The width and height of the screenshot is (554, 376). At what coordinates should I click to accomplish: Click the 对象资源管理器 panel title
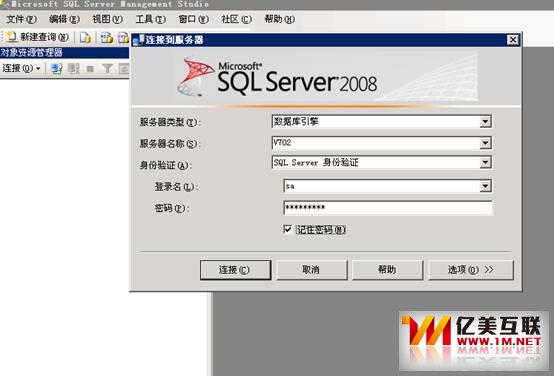click(32, 53)
